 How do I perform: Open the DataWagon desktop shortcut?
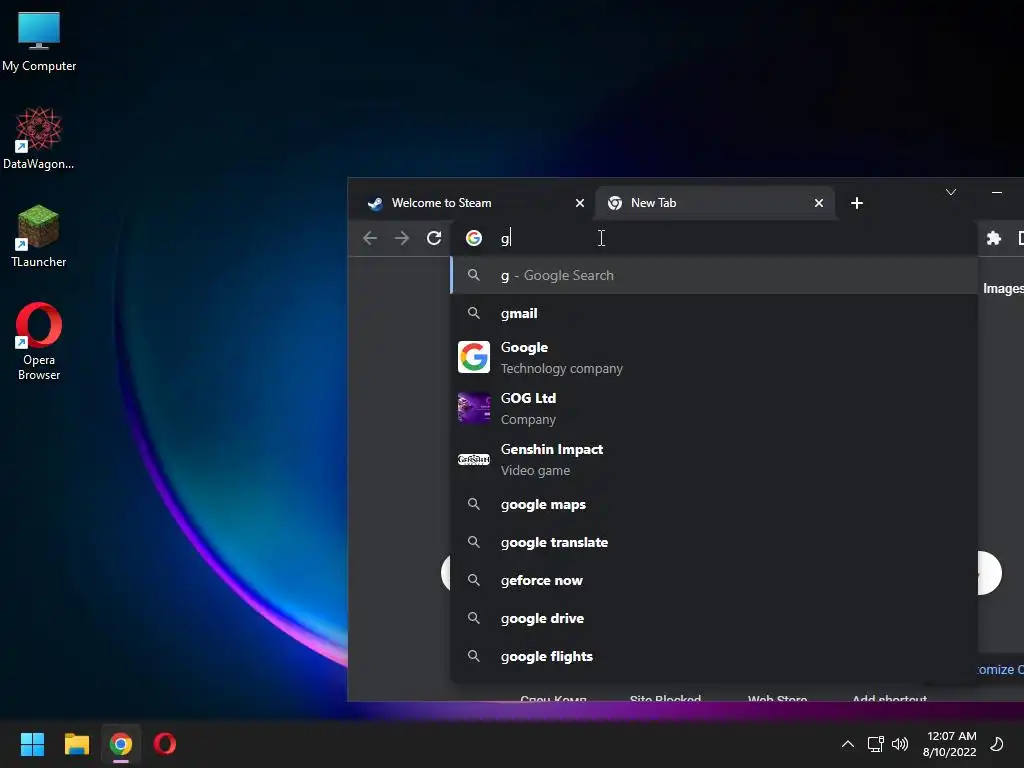tap(39, 138)
